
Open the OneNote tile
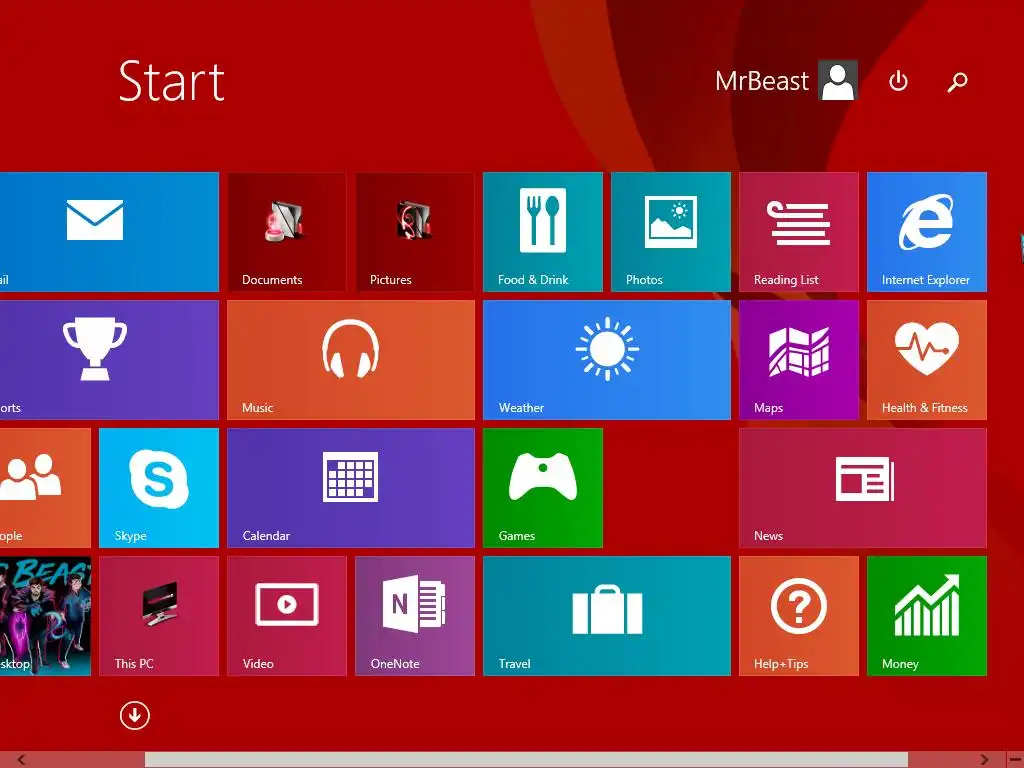click(415, 616)
